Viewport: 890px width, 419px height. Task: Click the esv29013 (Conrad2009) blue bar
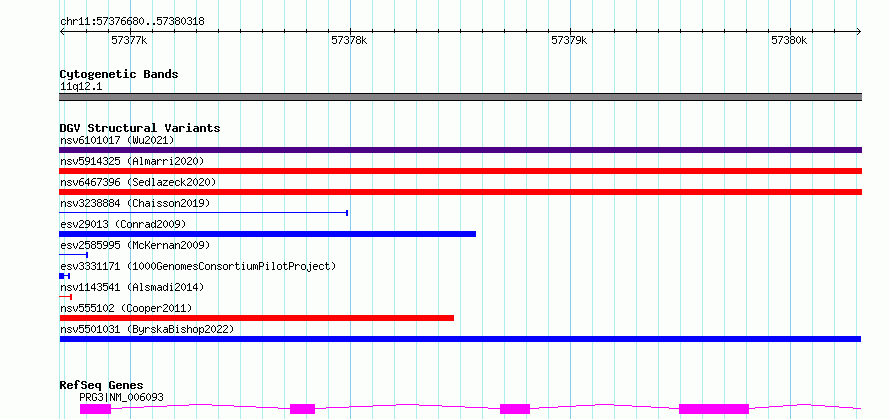tap(268, 234)
